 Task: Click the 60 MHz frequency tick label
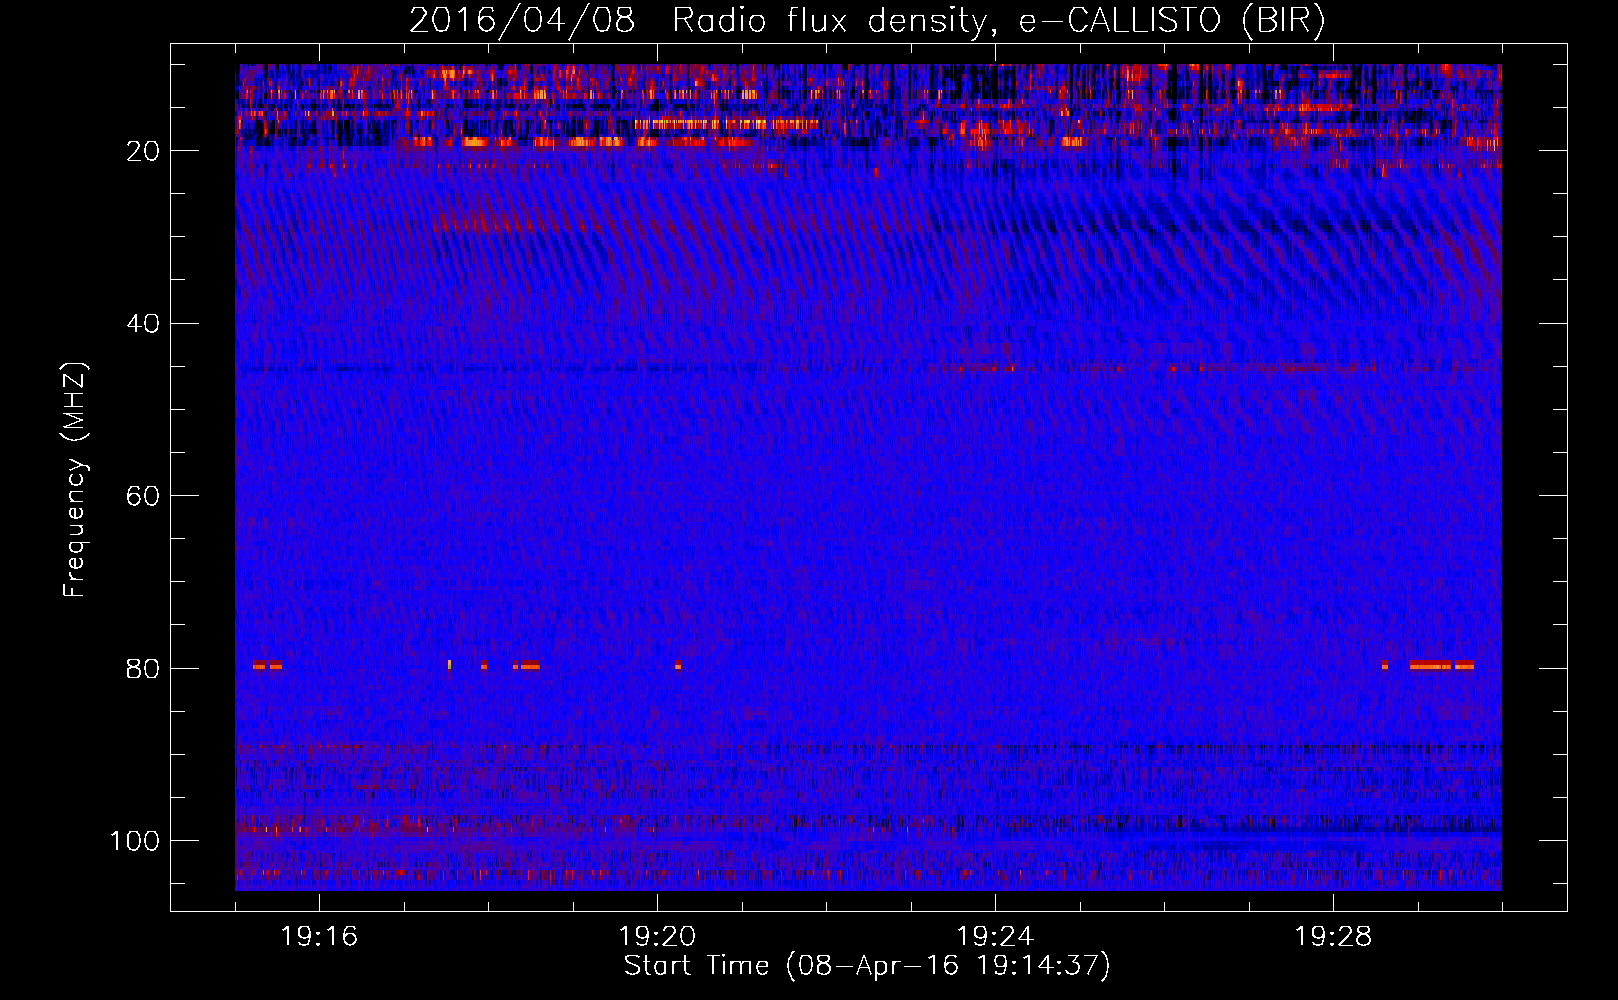(x=143, y=496)
